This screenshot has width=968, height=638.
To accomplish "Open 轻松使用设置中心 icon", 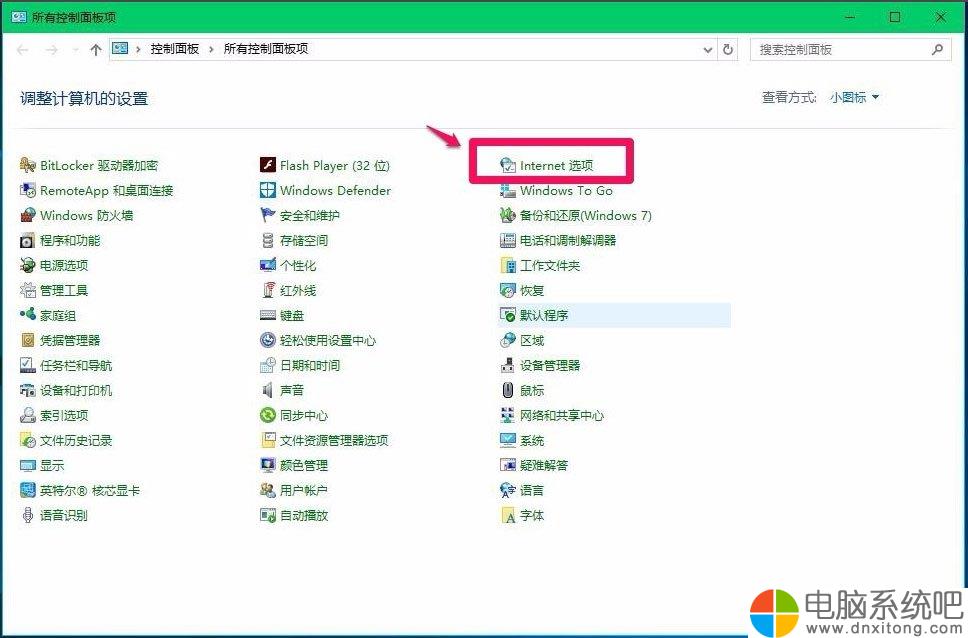I will pos(267,340).
